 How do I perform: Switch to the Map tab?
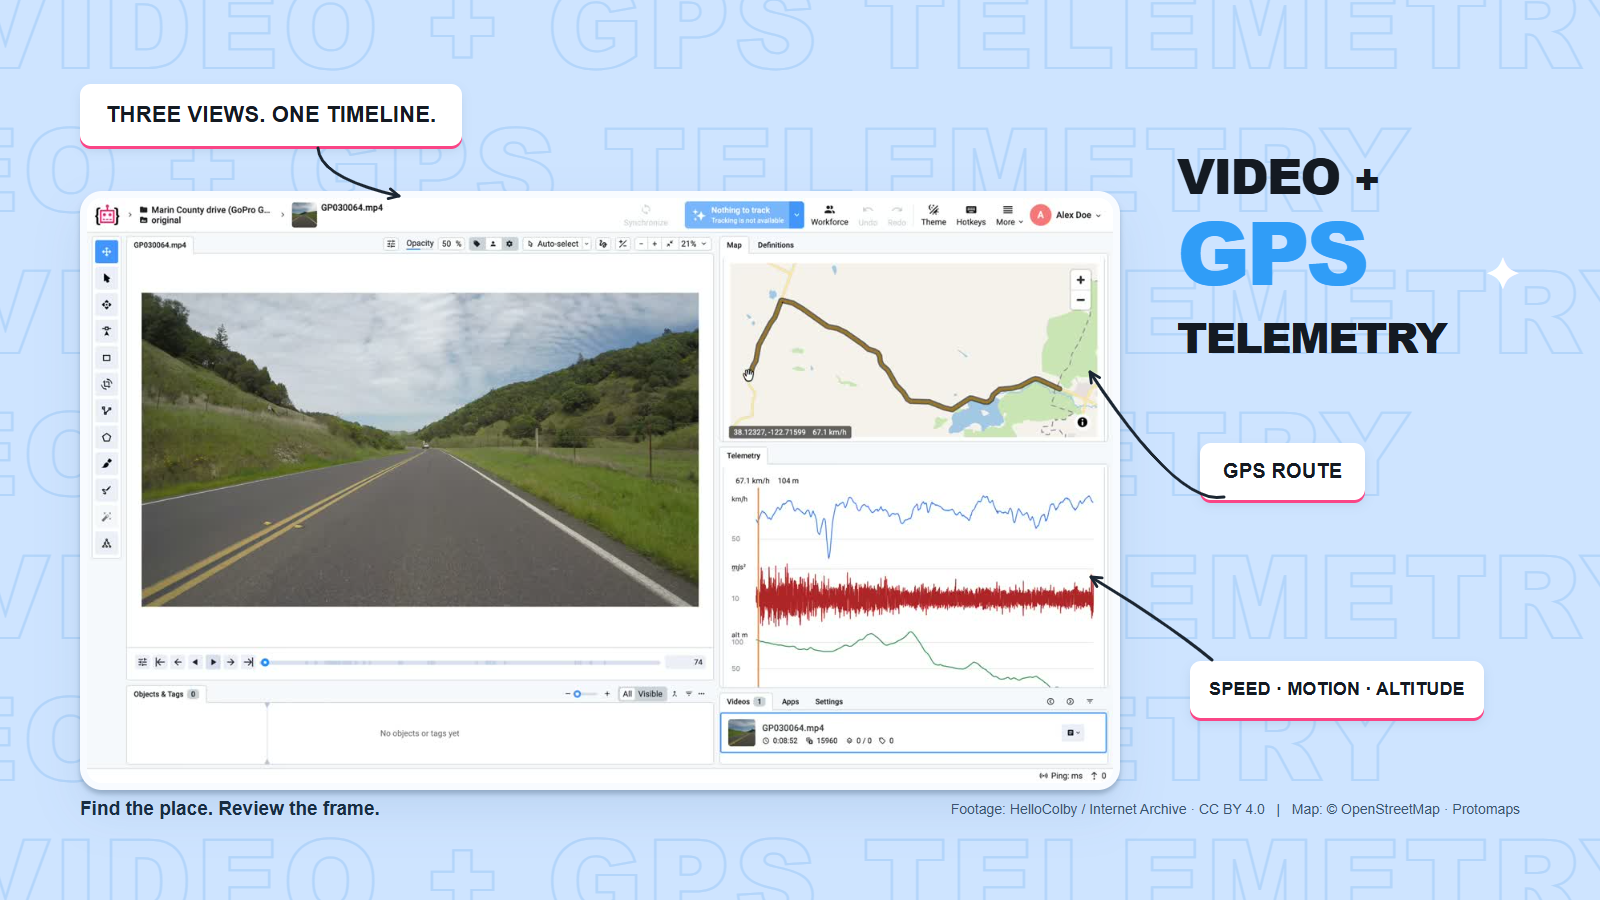(734, 245)
